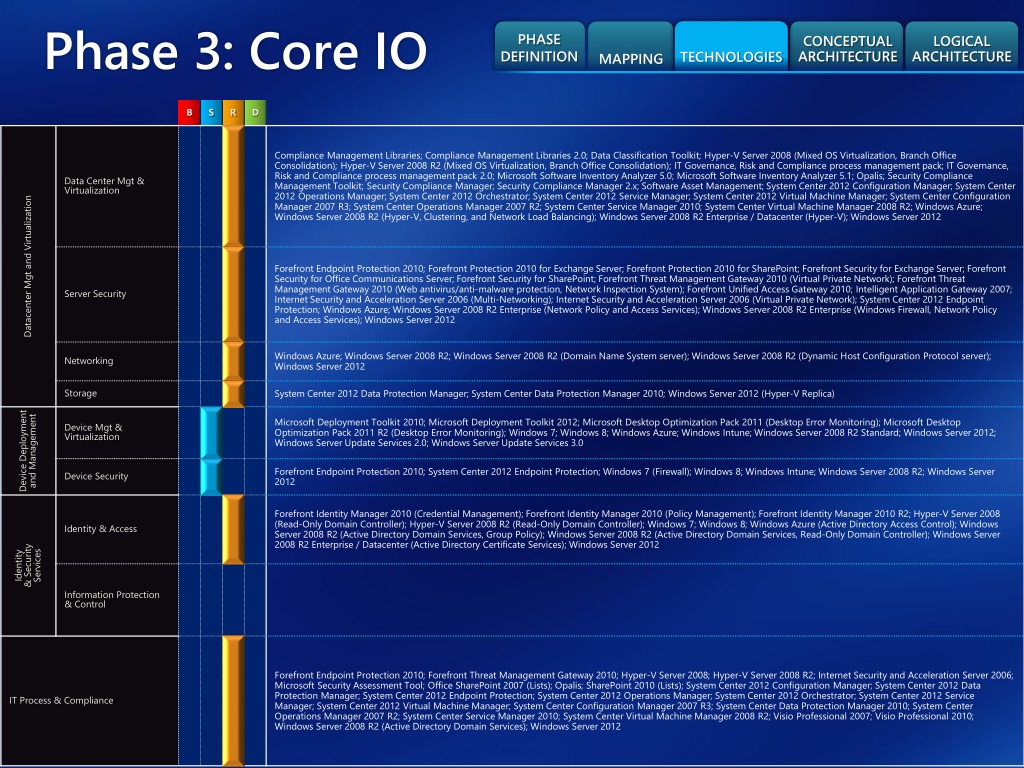
Task: Click the Microsoft Security Assessment Tool paragraph
Action: pos(643,701)
